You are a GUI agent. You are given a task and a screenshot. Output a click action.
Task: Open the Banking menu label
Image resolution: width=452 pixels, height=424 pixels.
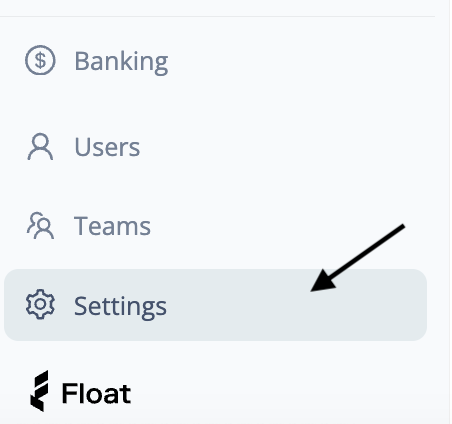[121, 62]
